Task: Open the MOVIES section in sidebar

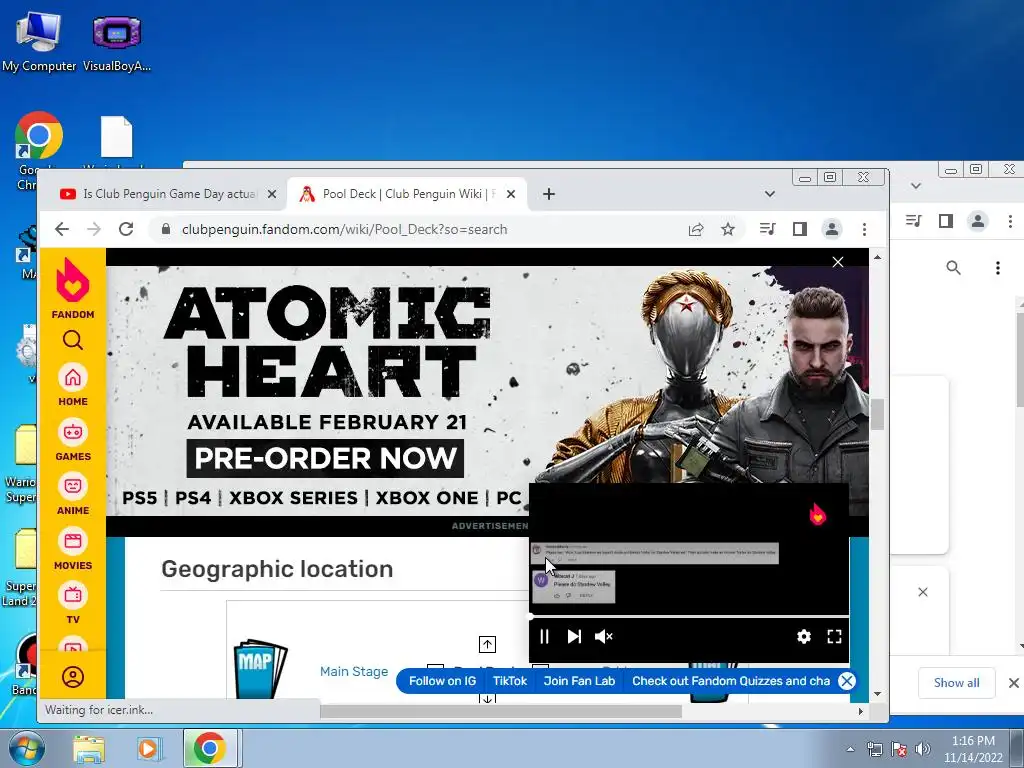Action: pos(72,549)
